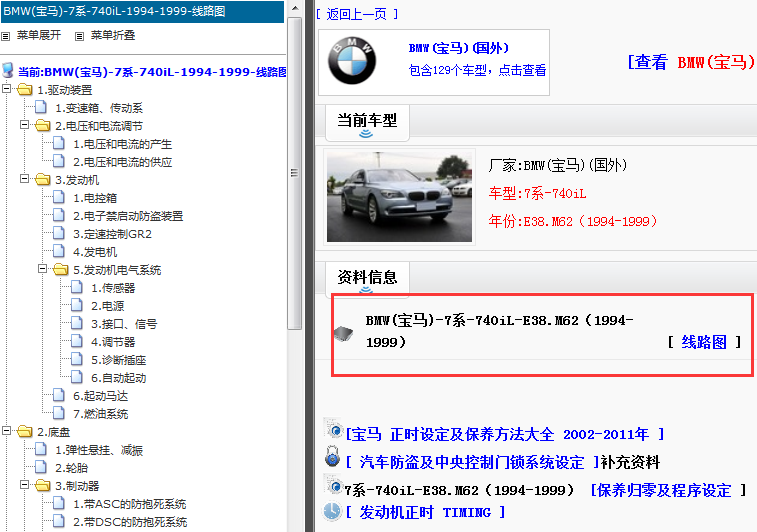Open tree item 2.带DSC的防抱死系统
Viewport: 757px width, 532px height.
pos(130,522)
